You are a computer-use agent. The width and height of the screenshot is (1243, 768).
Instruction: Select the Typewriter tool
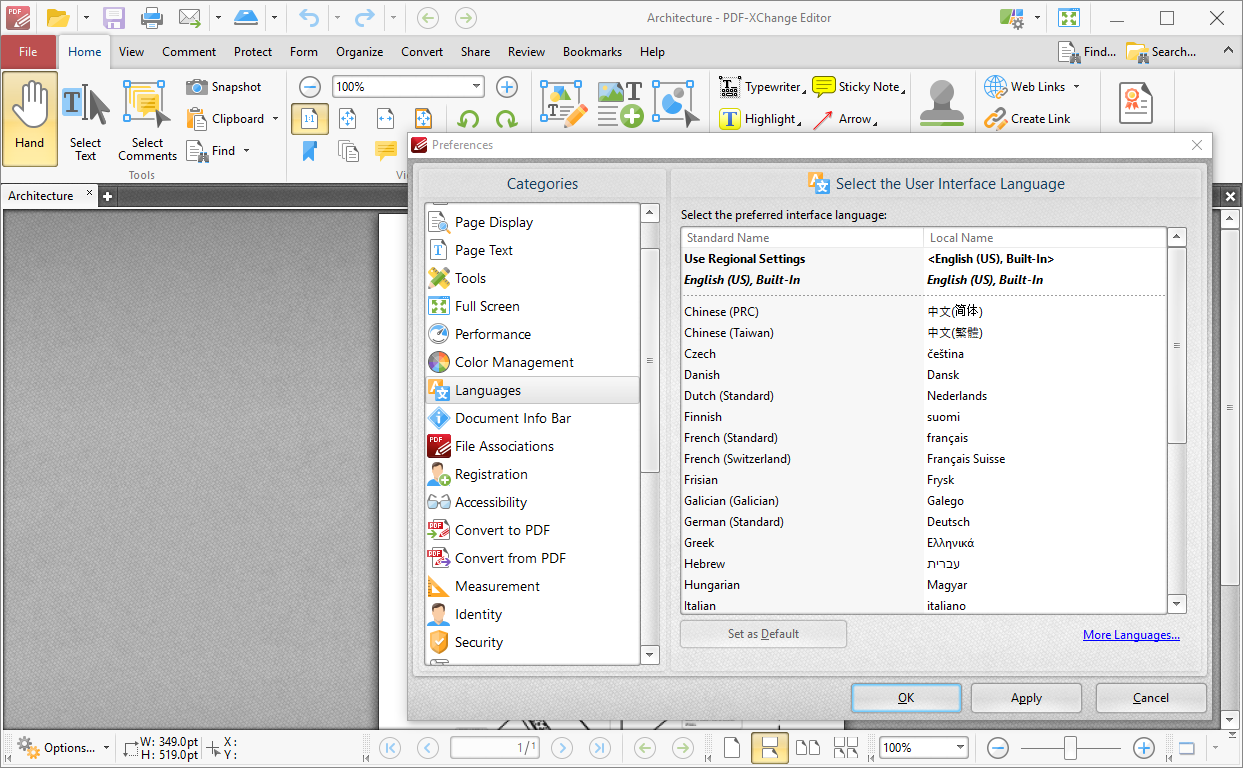(760, 87)
